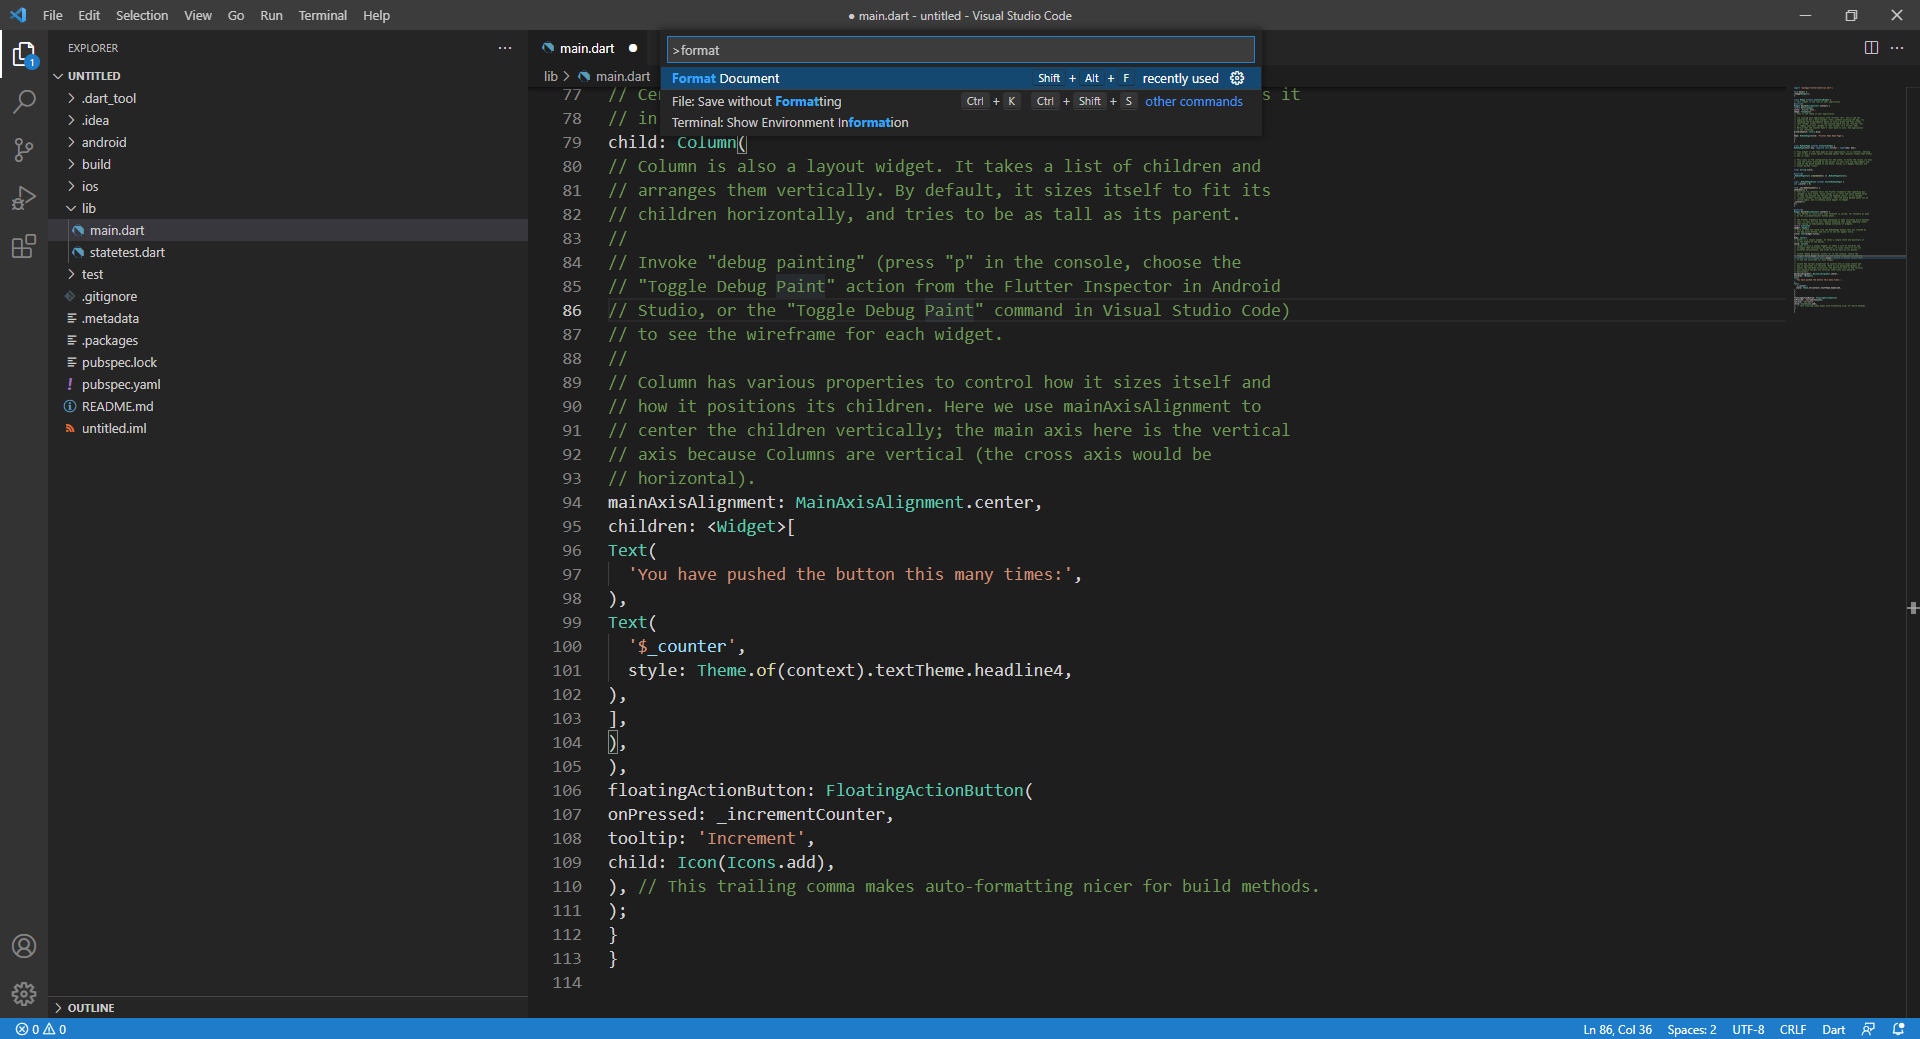Click the VS Code logo icon
The width and height of the screenshot is (1920, 1039).
point(18,15)
